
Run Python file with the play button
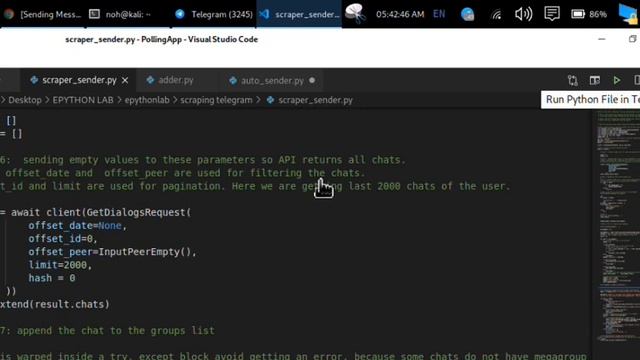pos(617,80)
